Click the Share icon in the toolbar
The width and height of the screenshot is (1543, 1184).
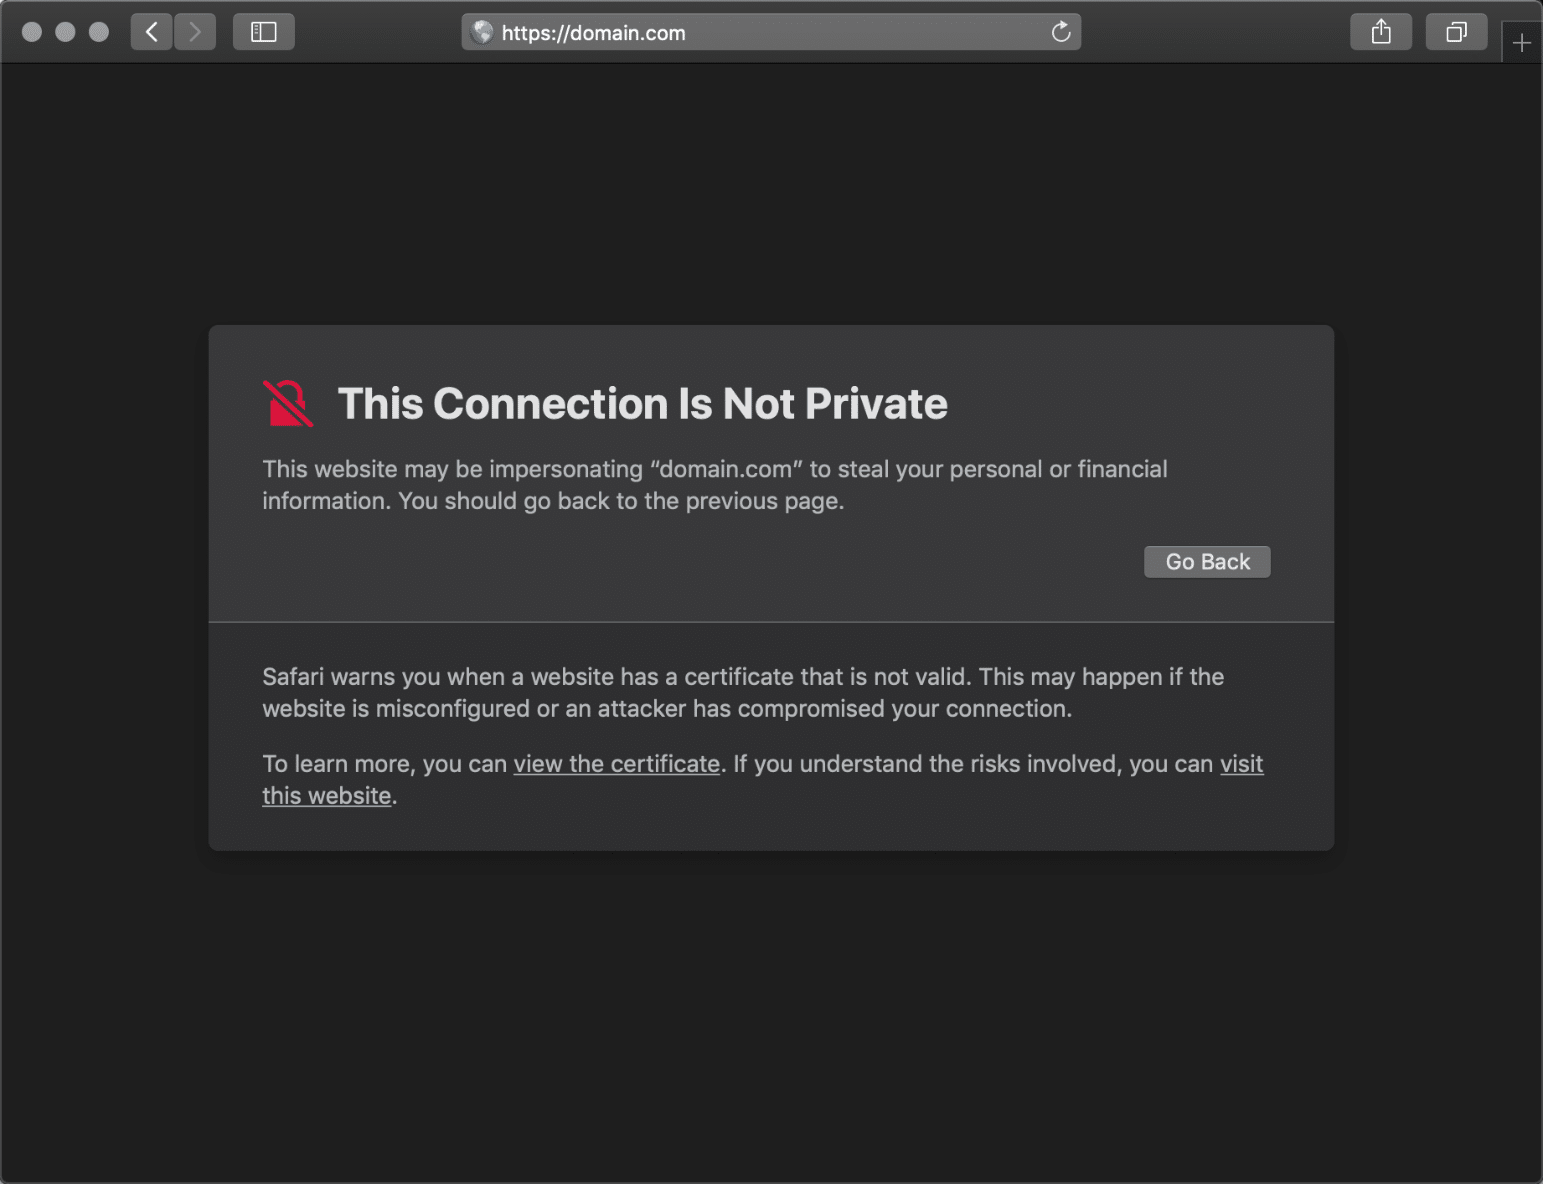pyautogui.click(x=1381, y=31)
